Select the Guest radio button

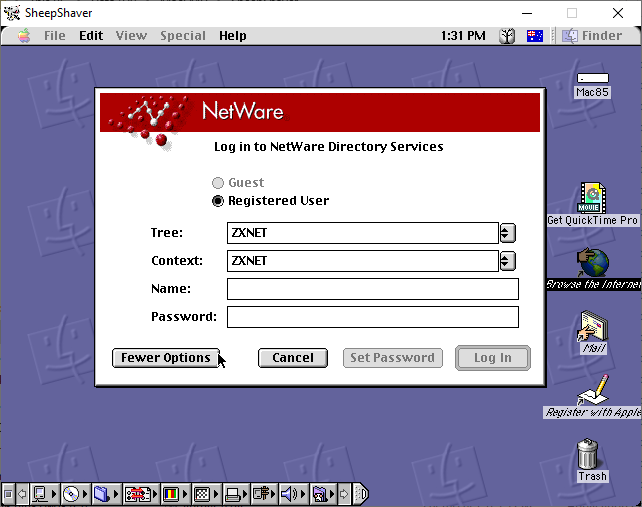(x=238, y=182)
